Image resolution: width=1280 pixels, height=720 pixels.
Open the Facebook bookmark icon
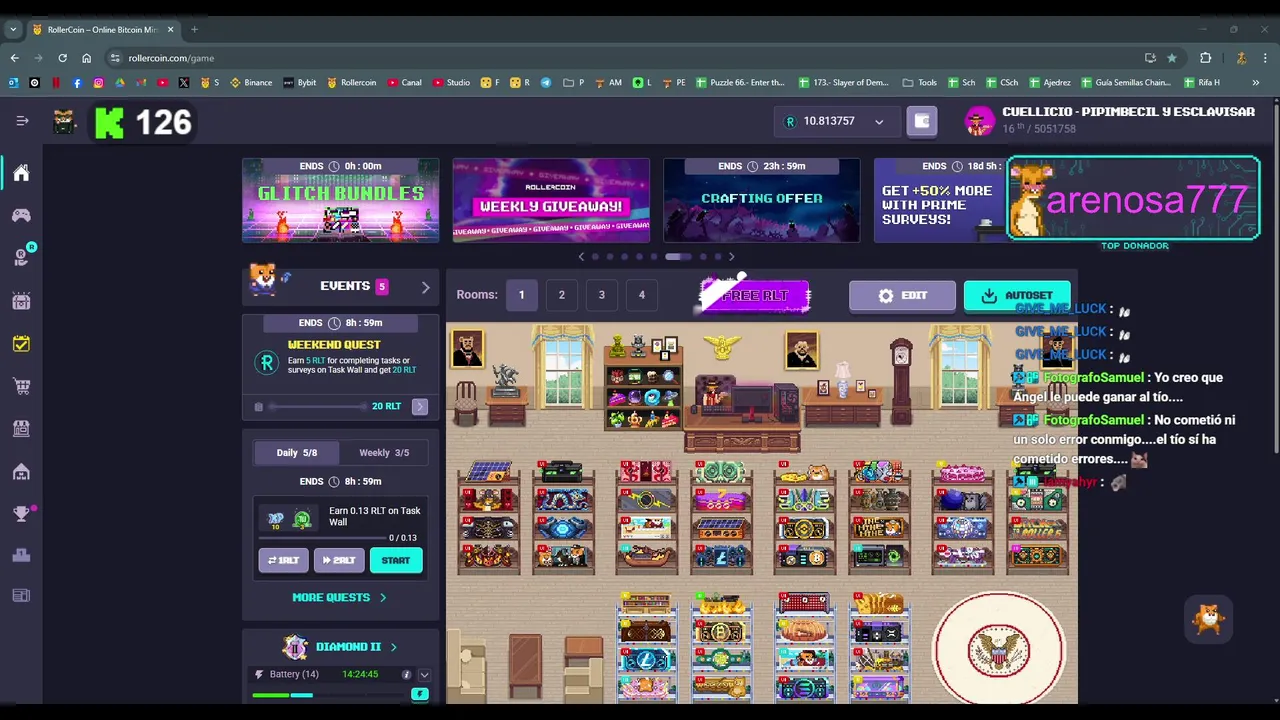tap(77, 82)
